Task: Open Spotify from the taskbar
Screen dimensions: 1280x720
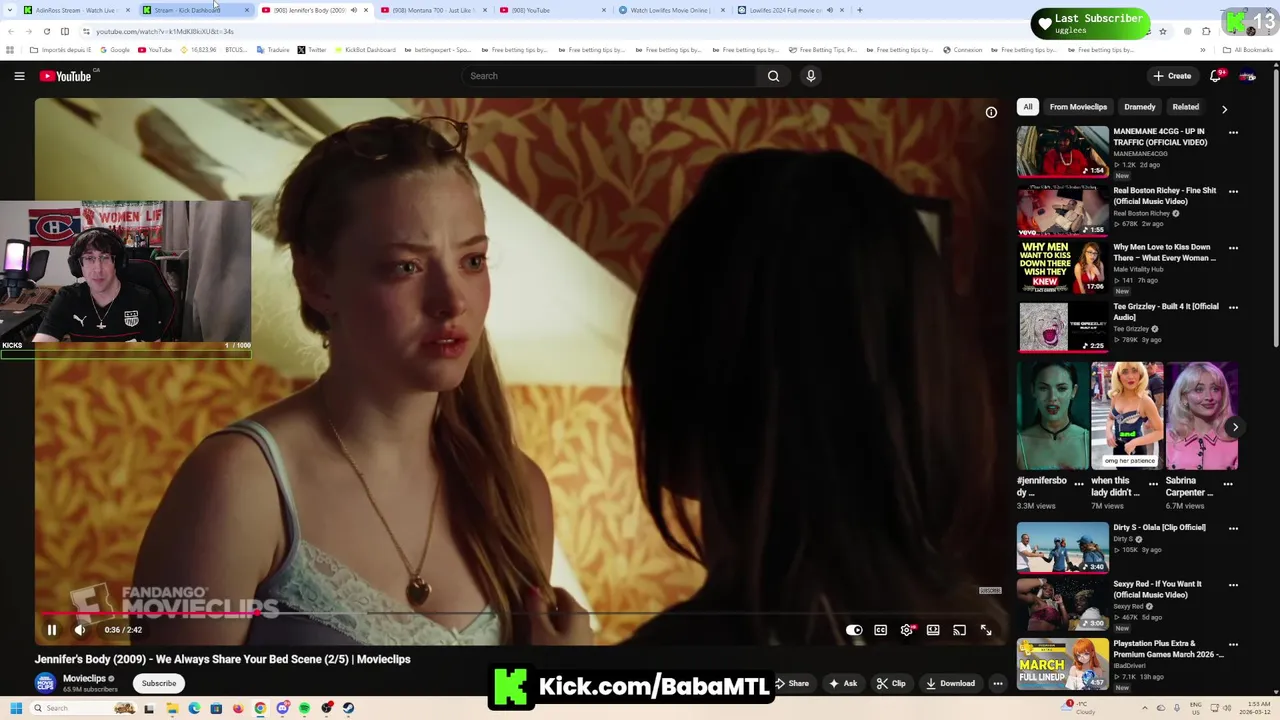Action: [x=304, y=708]
